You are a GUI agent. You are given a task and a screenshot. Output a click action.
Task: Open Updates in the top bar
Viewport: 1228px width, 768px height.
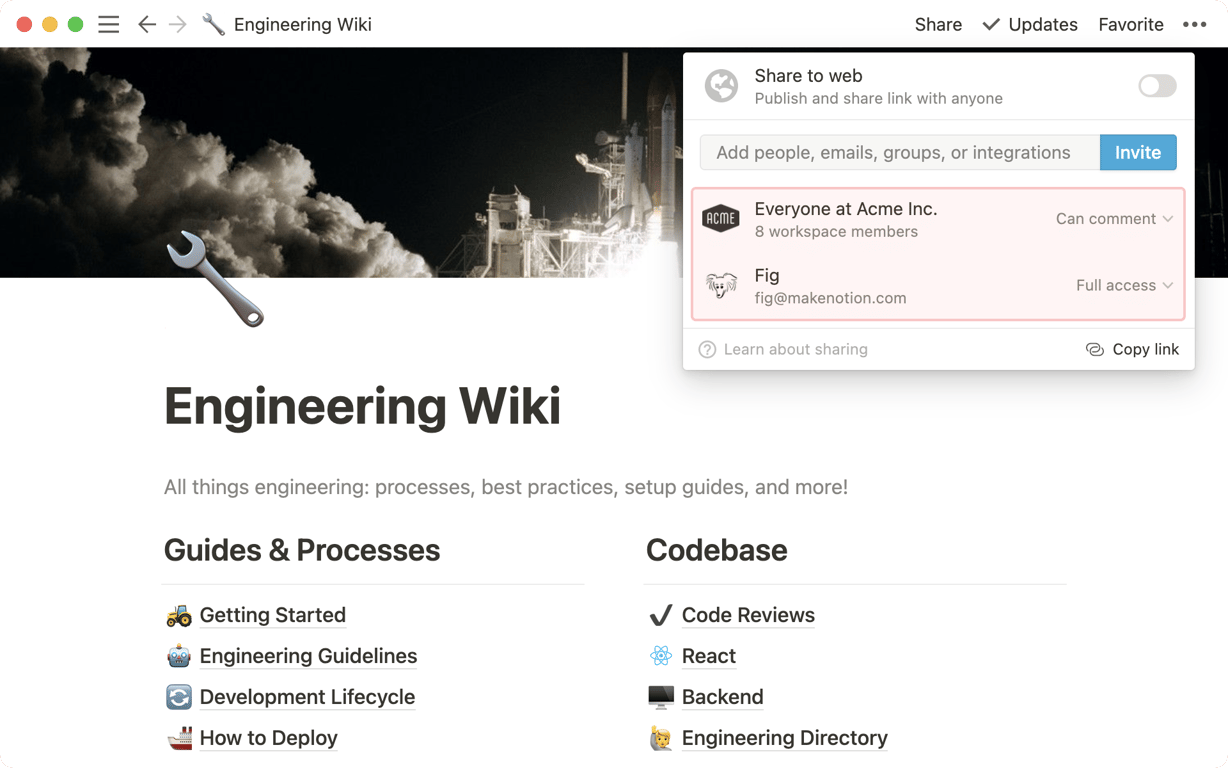tap(1030, 25)
